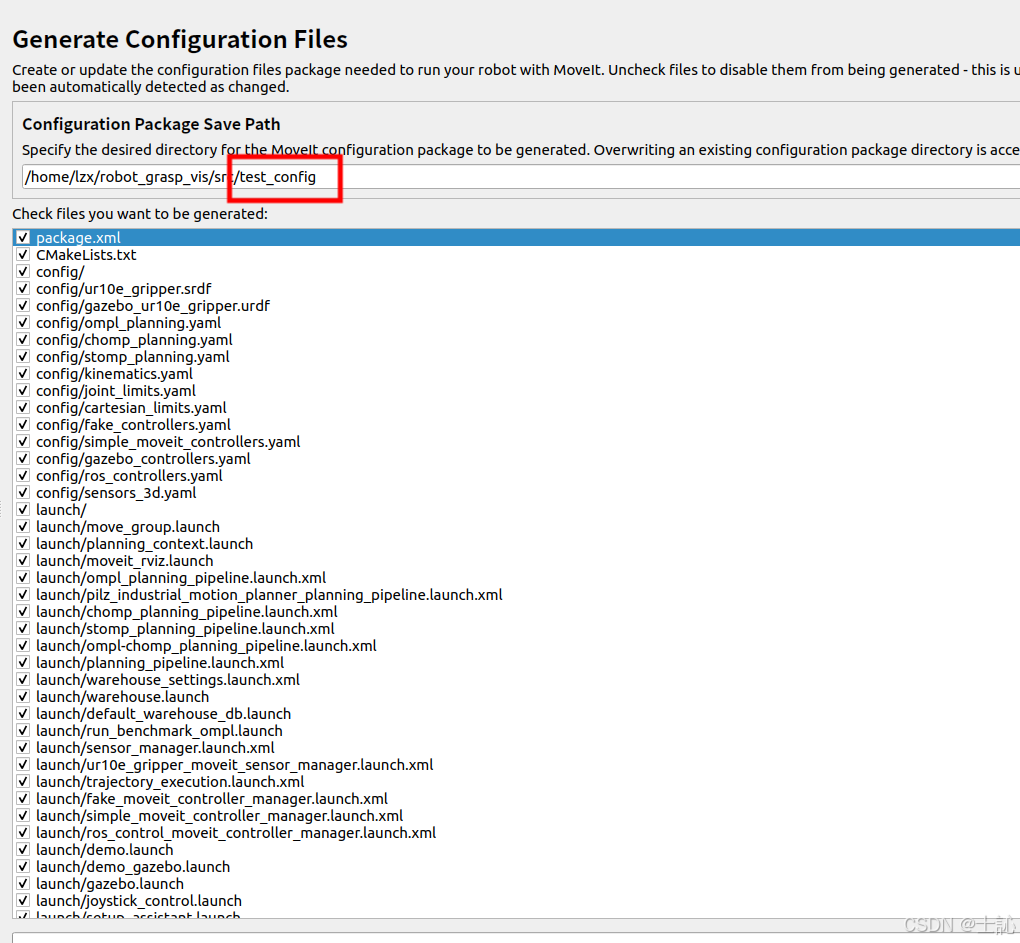This screenshot has width=1020, height=943.
Task: Toggle the config/ folder checkbox
Action: [23, 271]
